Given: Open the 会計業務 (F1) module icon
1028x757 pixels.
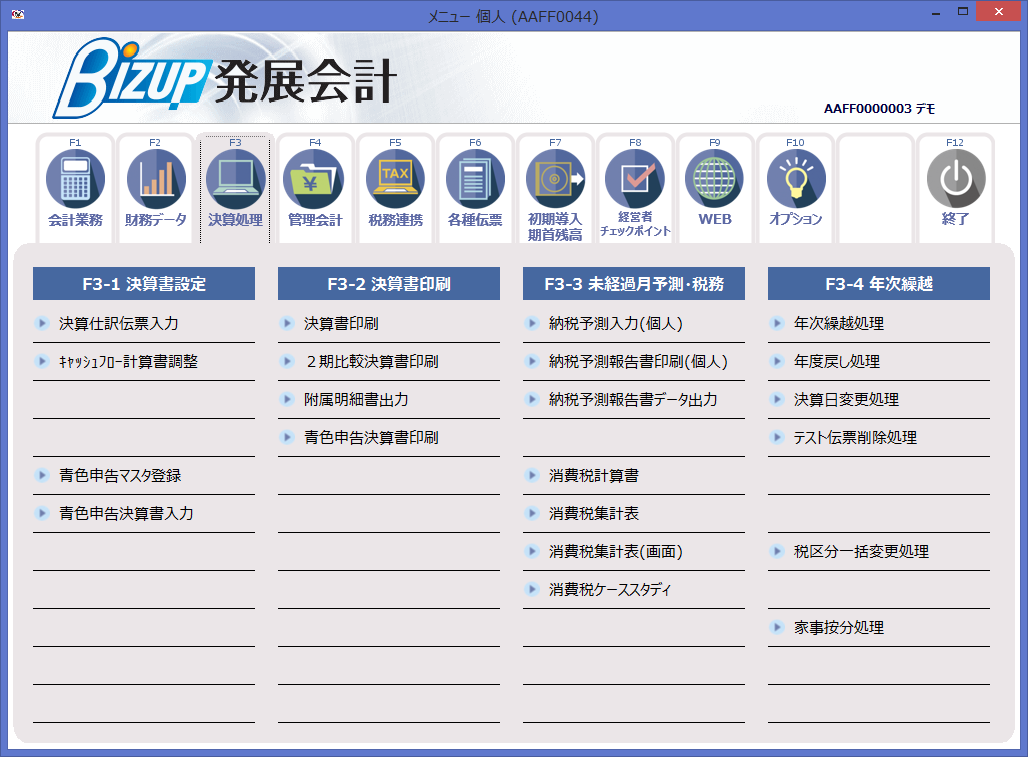Looking at the screenshot, I should click(76, 185).
